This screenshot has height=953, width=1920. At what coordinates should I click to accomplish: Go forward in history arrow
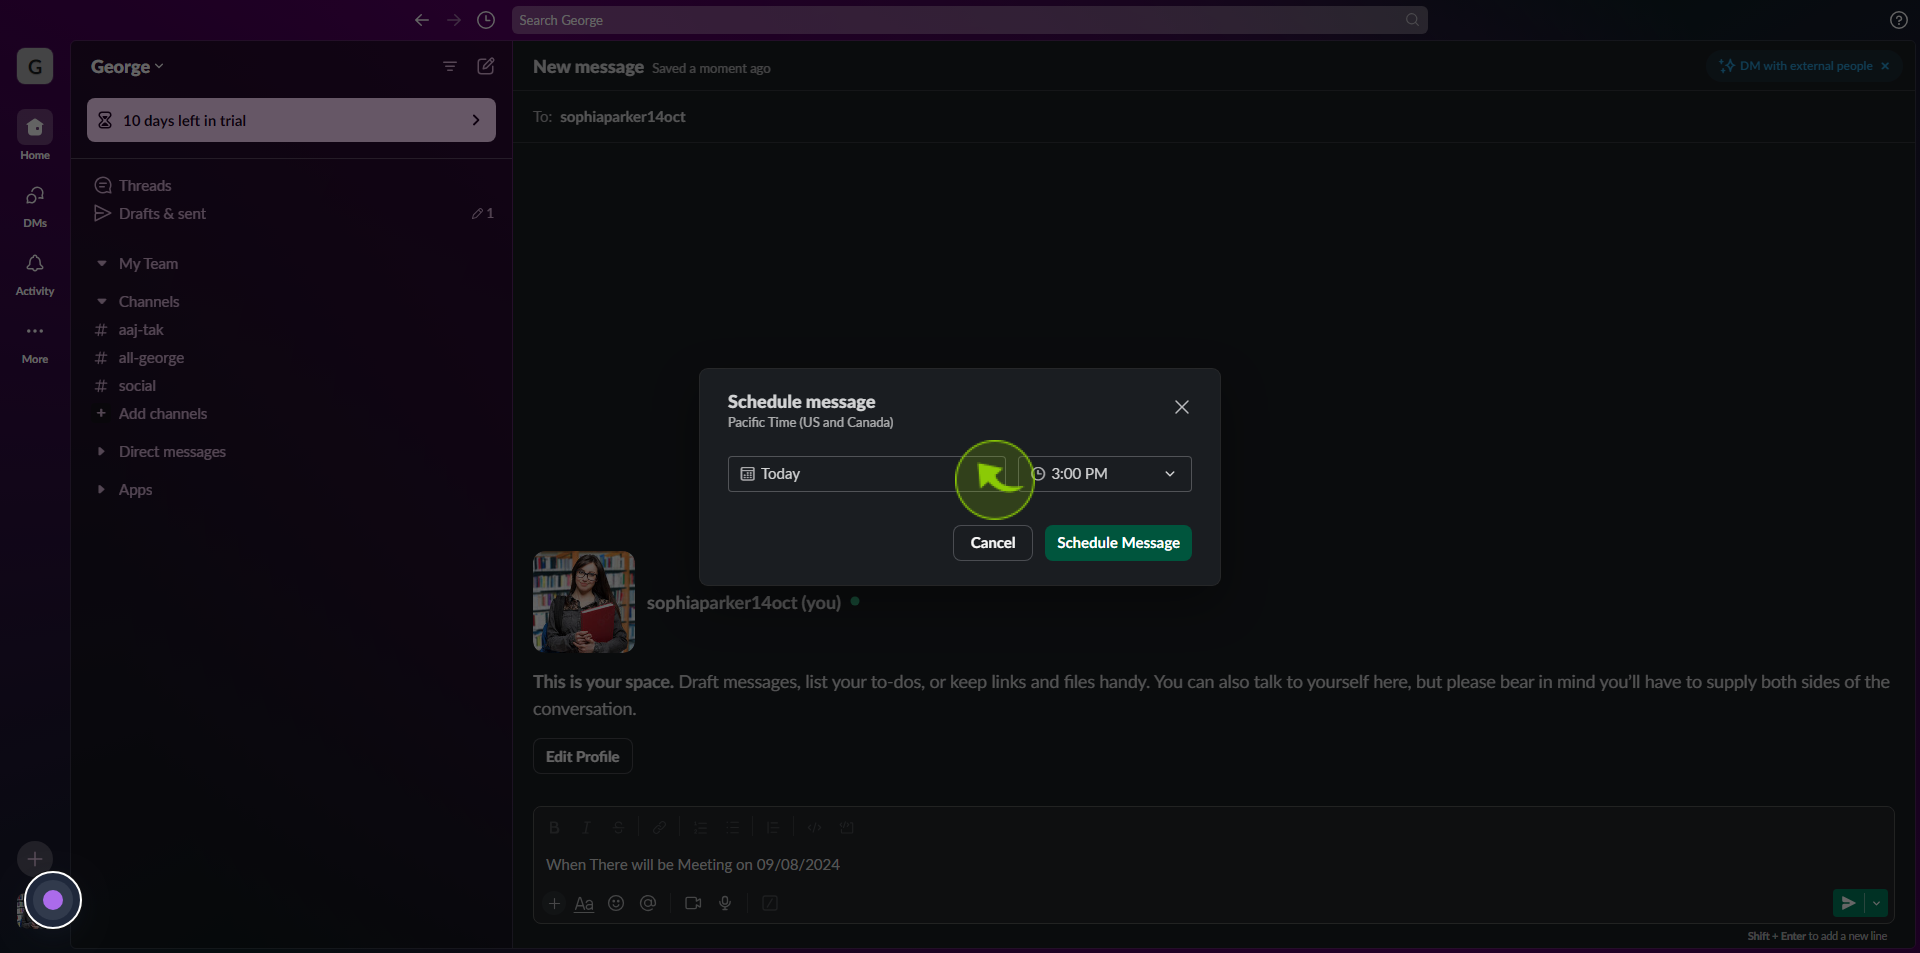454,20
